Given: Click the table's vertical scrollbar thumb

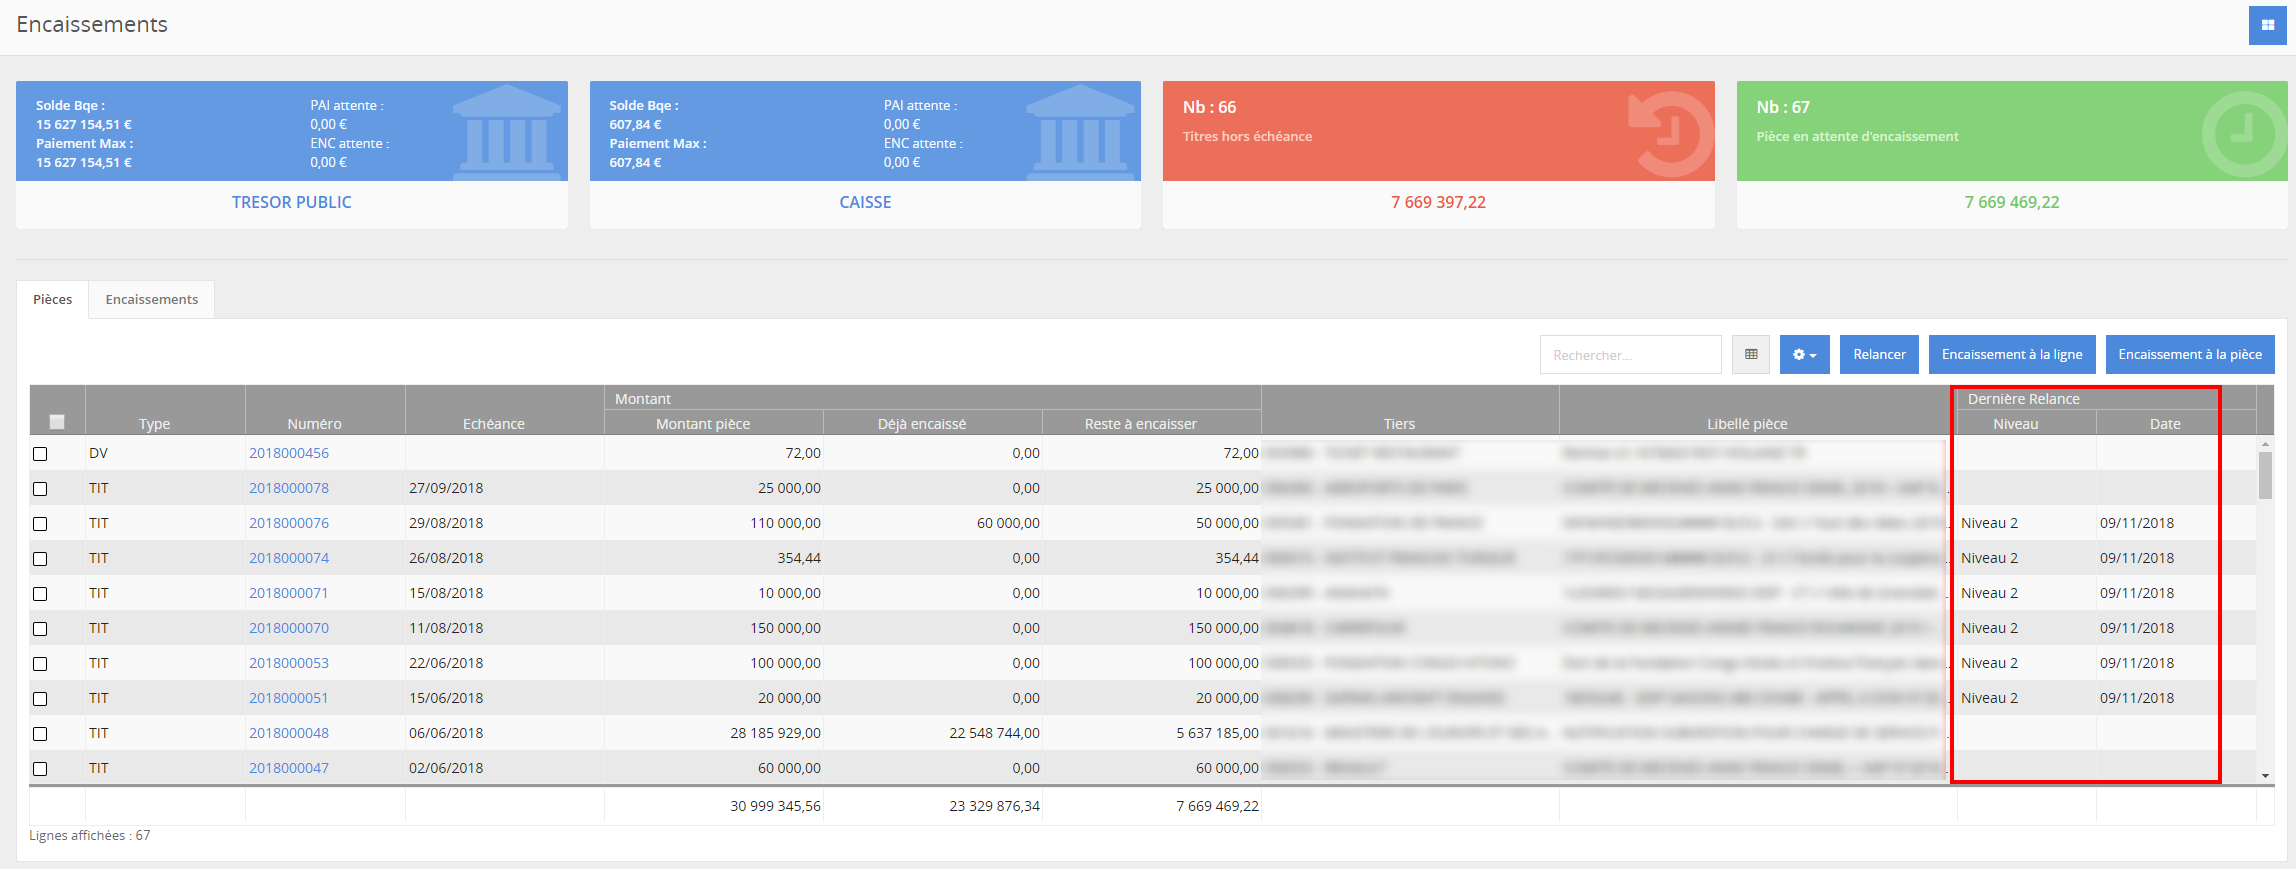Looking at the screenshot, I should point(2265,475).
